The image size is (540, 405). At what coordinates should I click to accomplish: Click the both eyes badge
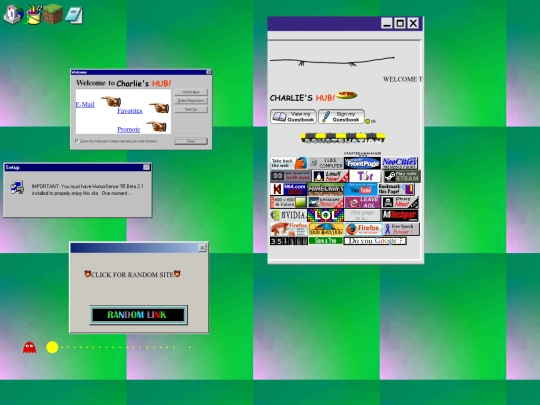290,176
